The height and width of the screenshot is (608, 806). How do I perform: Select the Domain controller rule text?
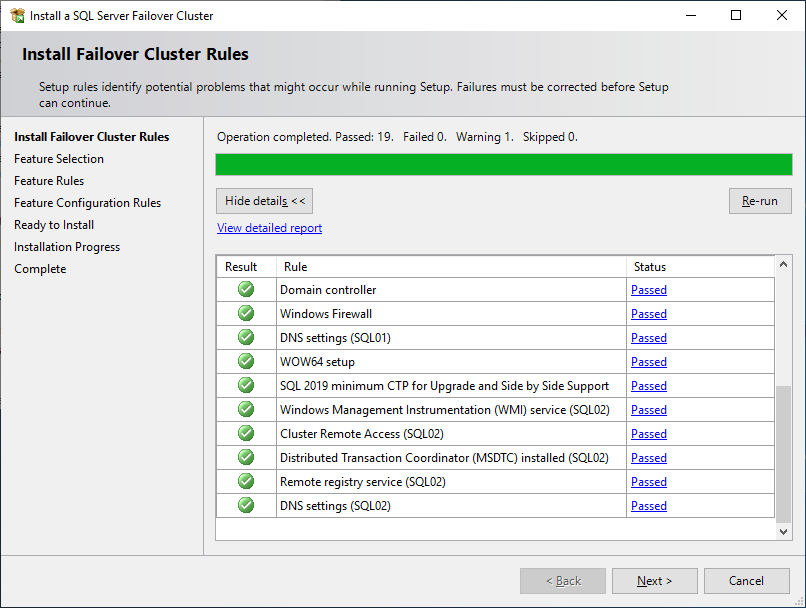point(328,290)
